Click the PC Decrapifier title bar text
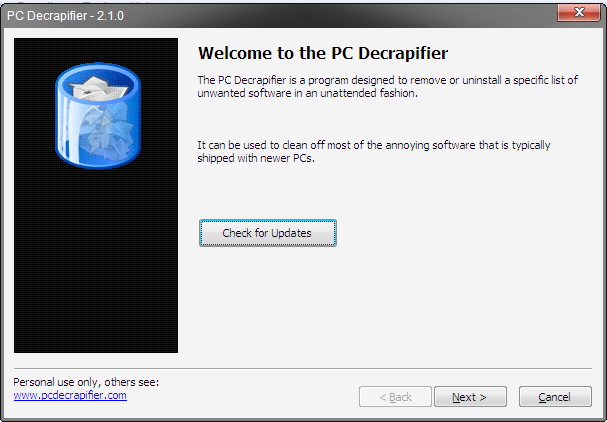 pyautogui.click(x=47, y=16)
